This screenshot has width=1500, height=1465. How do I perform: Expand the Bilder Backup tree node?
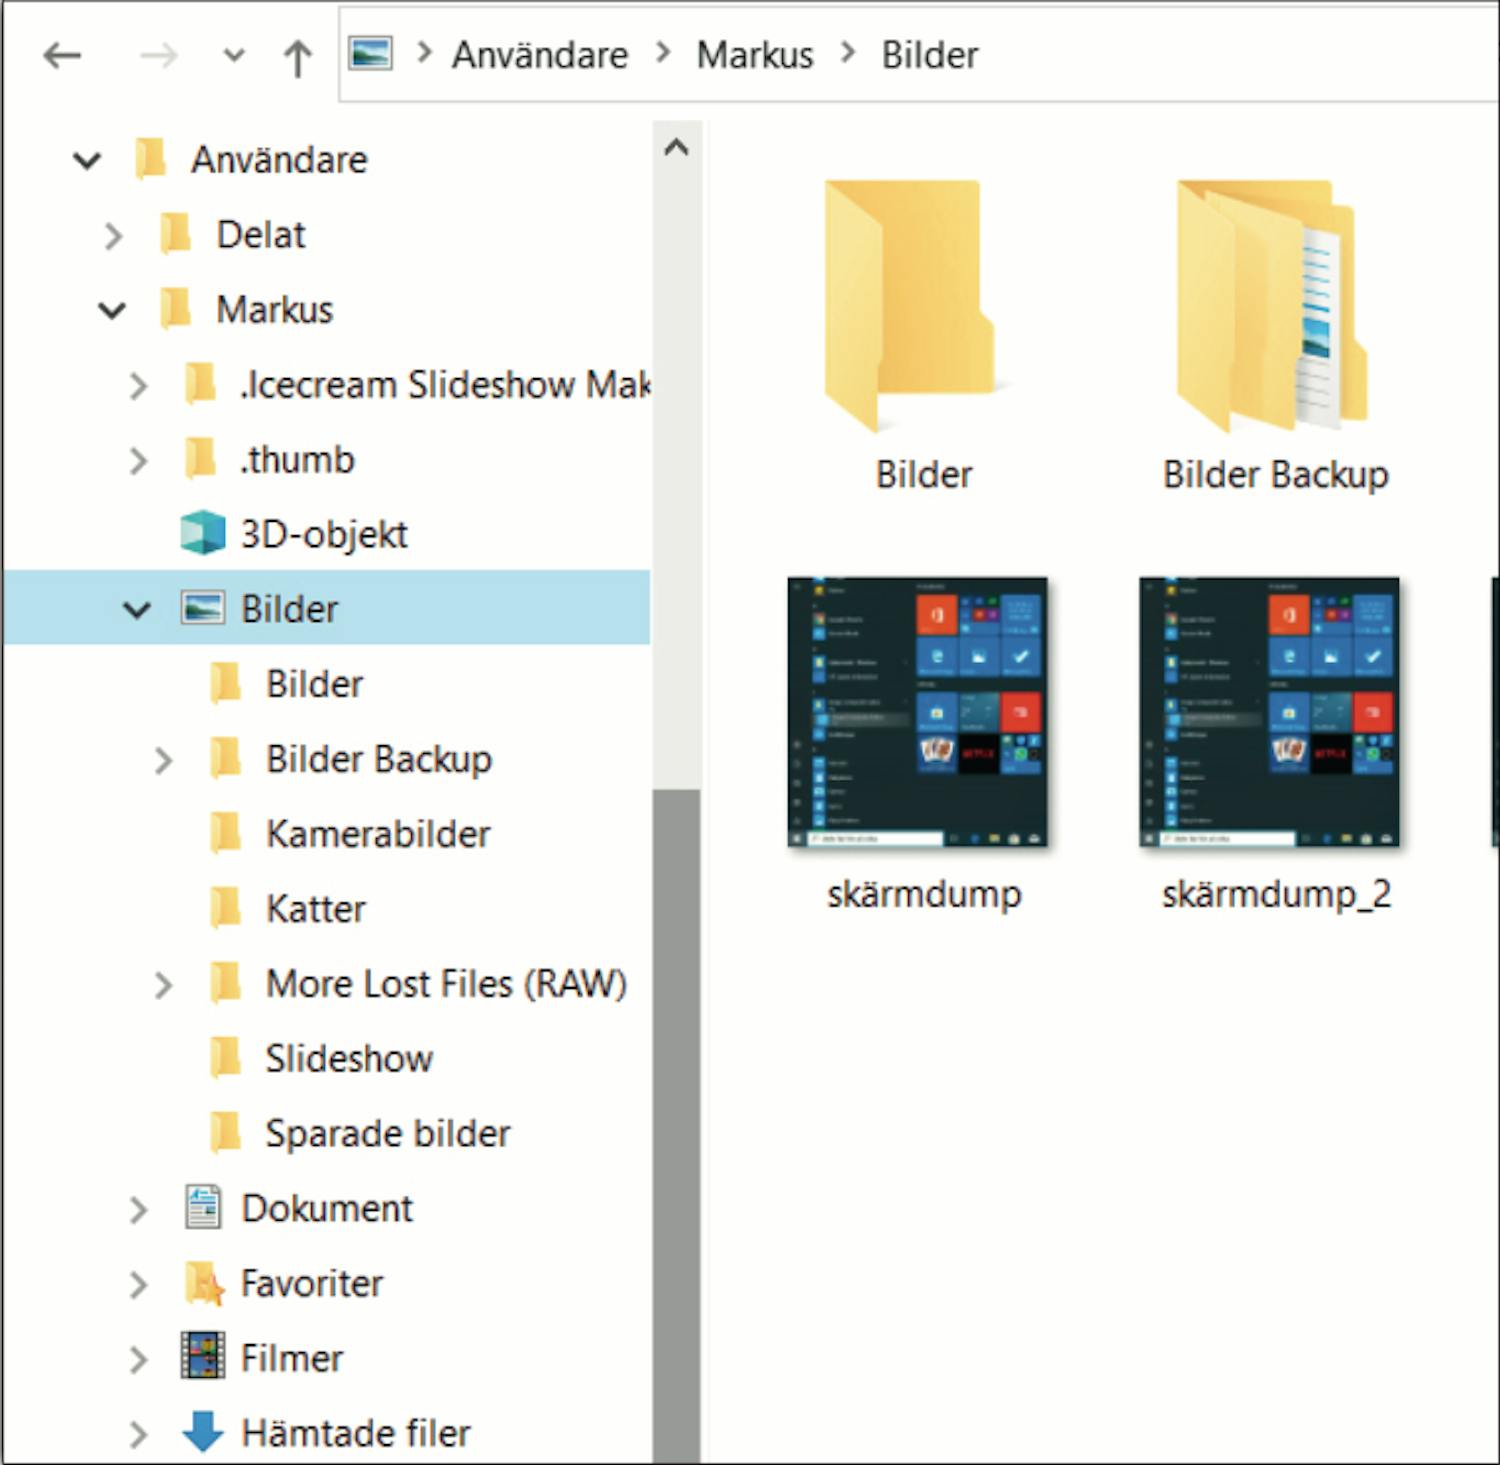pyautogui.click(x=164, y=761)
